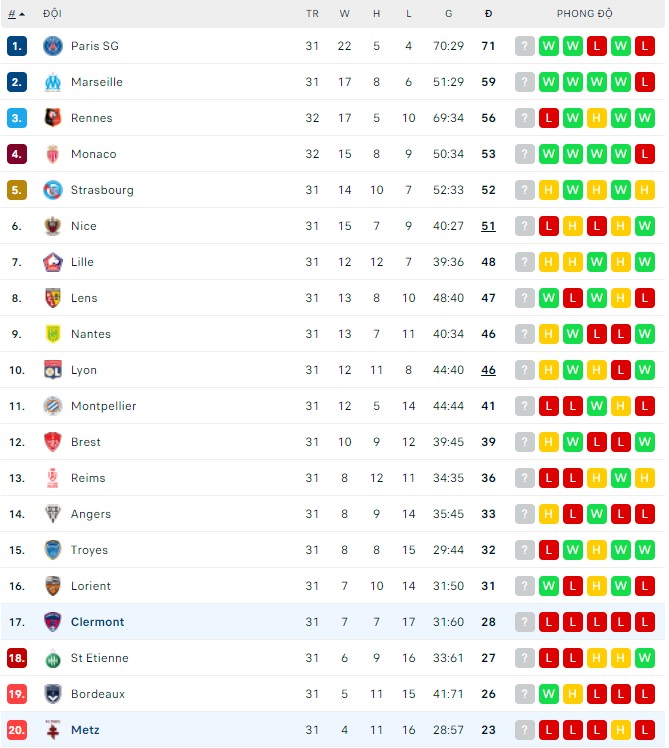Click the Marseille club logo
Image resolution: width=669 pixels, height=748 pixels.
[53, 82]
